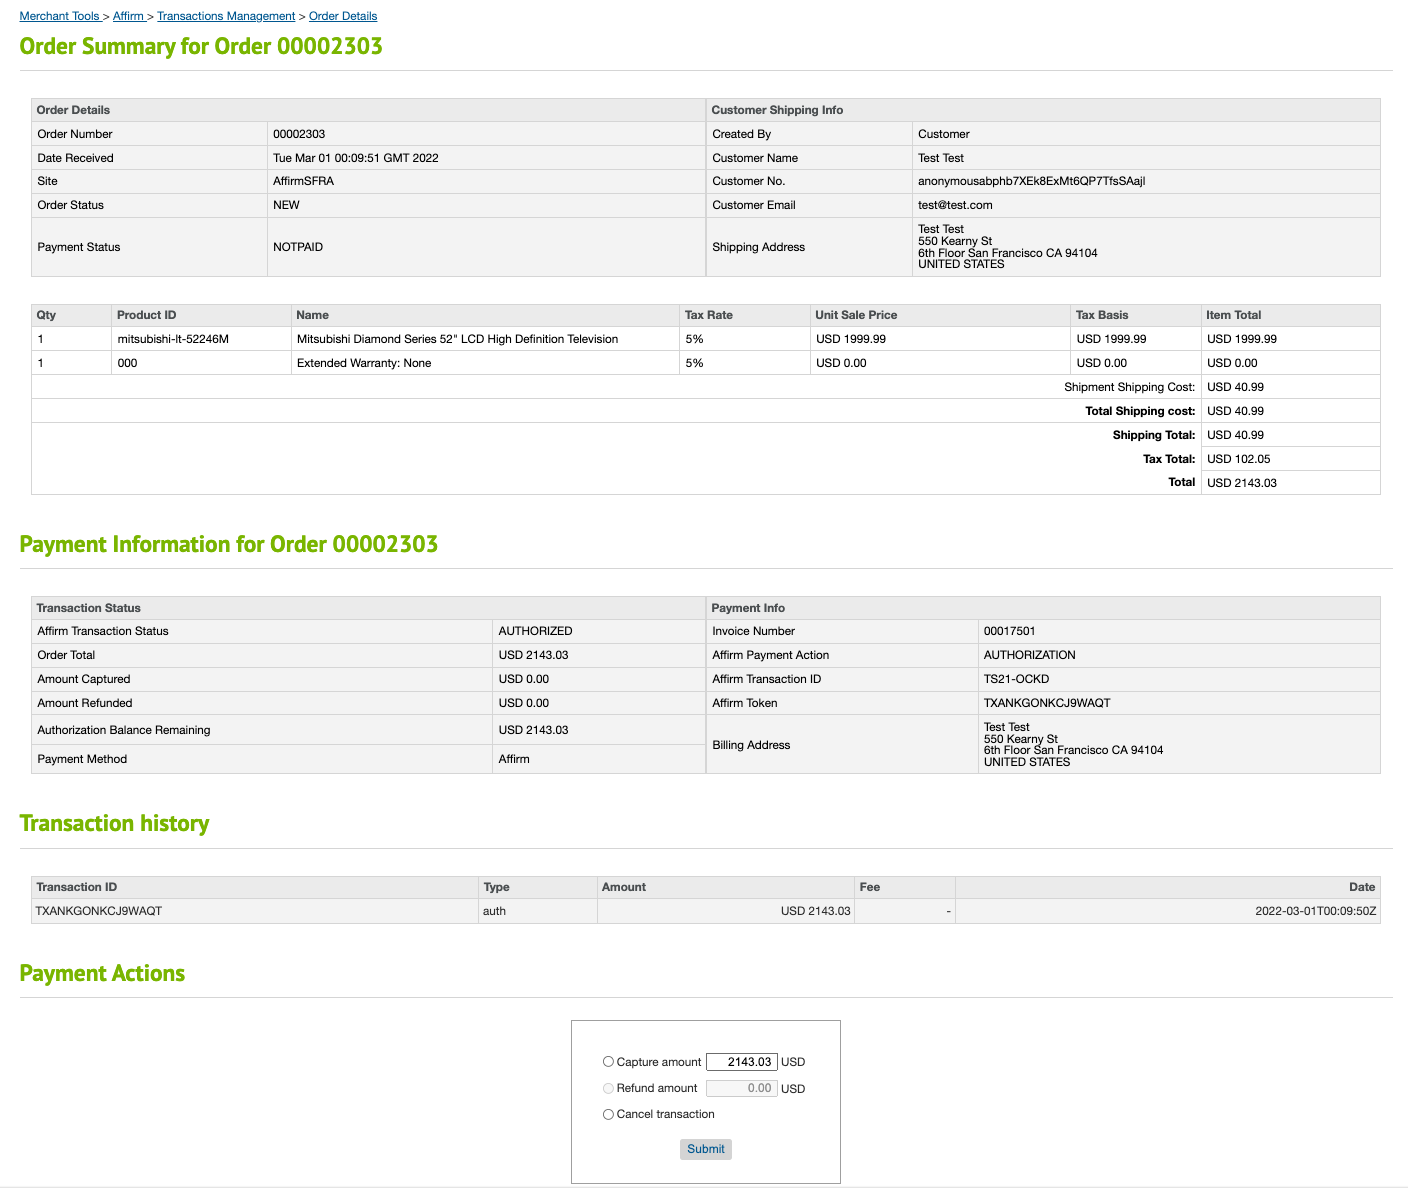Go to the Affirm breadcrumb link
The width and height of the screenshot is (1408, 1188).
click(x=128, y=16)
